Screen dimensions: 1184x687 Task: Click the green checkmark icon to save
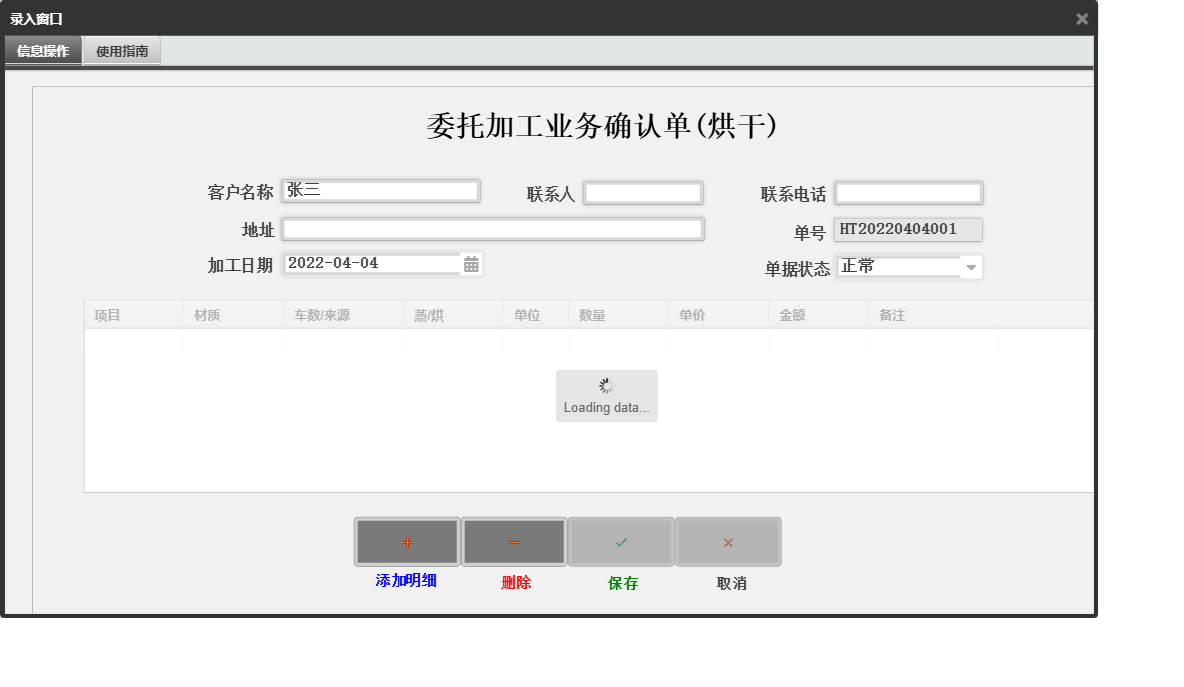click(620, 541)
